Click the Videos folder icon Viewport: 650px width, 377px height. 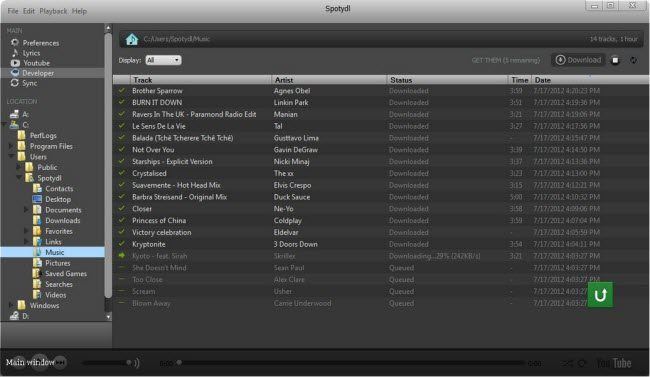tap(37, 295)
